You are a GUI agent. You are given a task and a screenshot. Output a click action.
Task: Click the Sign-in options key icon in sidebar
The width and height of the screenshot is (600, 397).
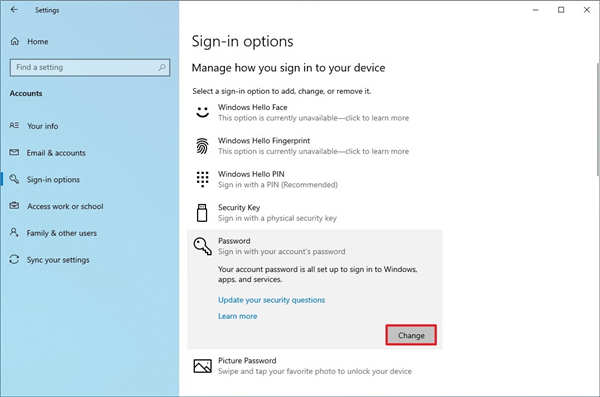tap(14, 179)
